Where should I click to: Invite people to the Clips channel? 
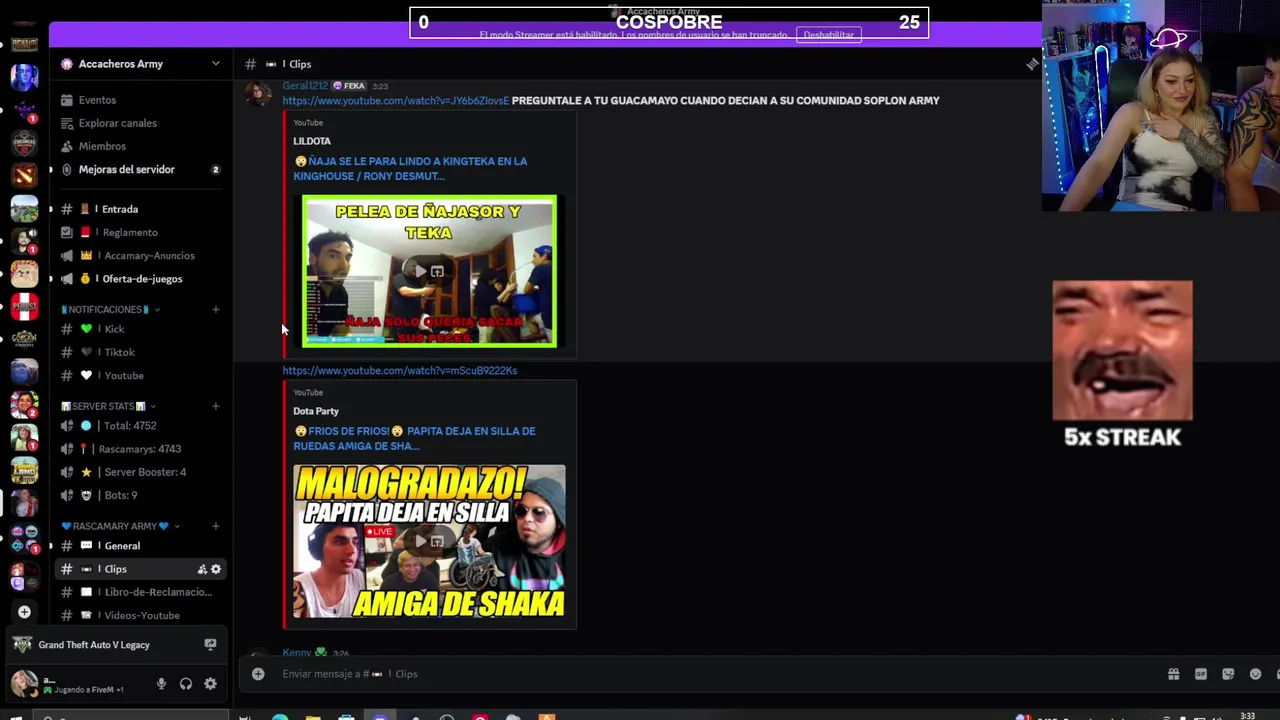(x=202, y=569)
